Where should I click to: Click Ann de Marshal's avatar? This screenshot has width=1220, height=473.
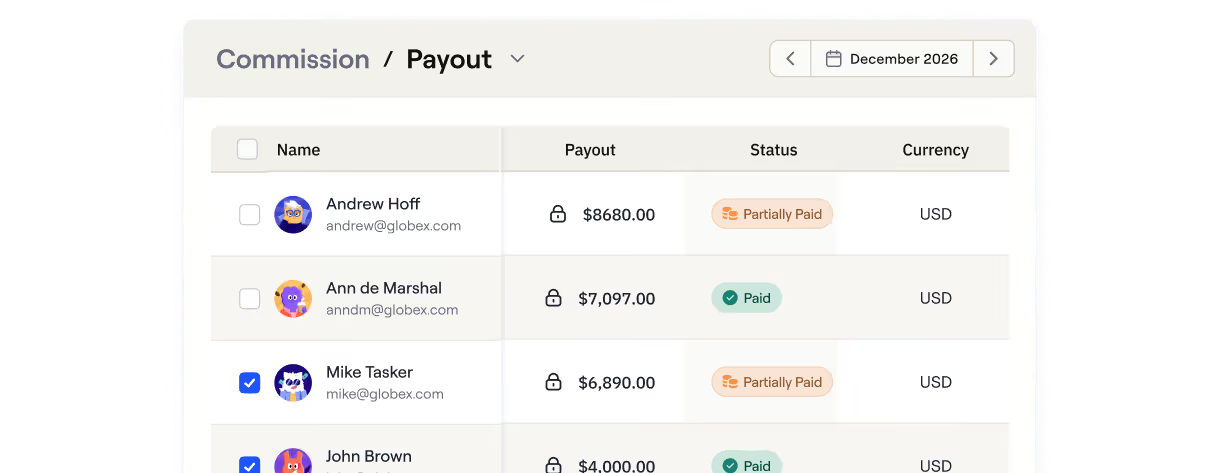pyautogui.click(x=293, y=298)
